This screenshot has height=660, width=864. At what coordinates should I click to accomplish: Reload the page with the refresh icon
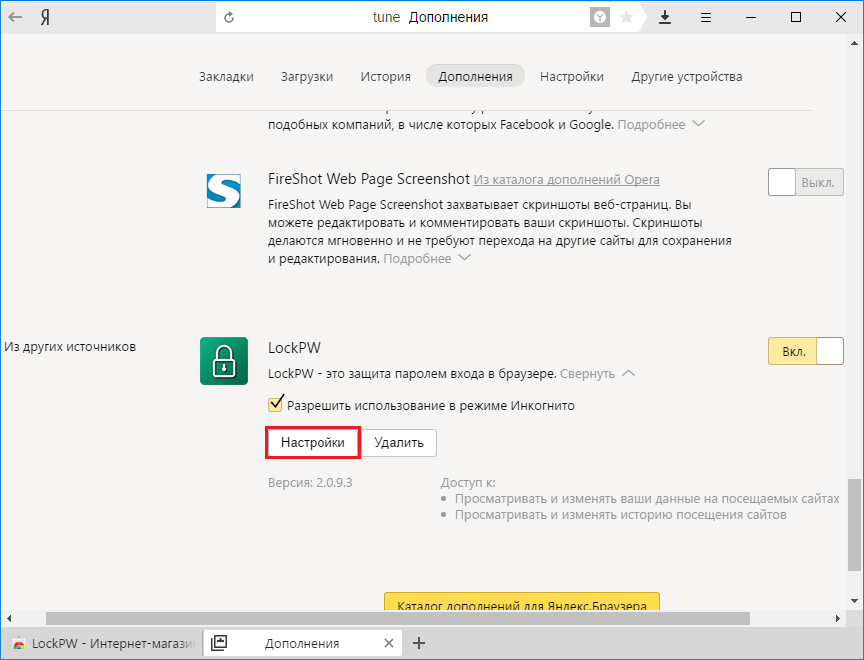pyautogui.click(x=229, y=17)
